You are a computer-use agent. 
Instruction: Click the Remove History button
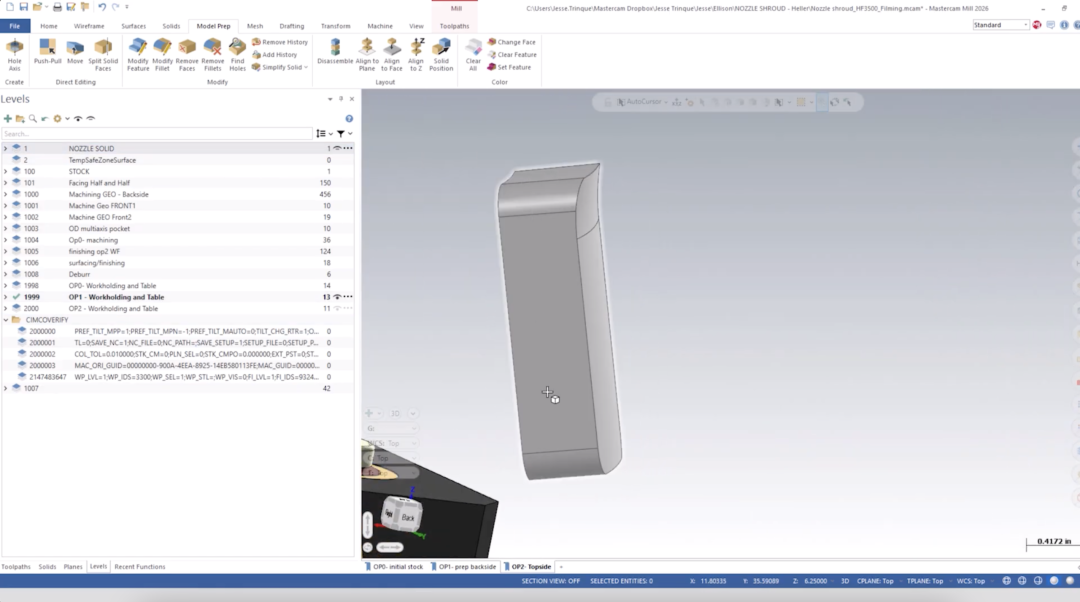point(280,42)
